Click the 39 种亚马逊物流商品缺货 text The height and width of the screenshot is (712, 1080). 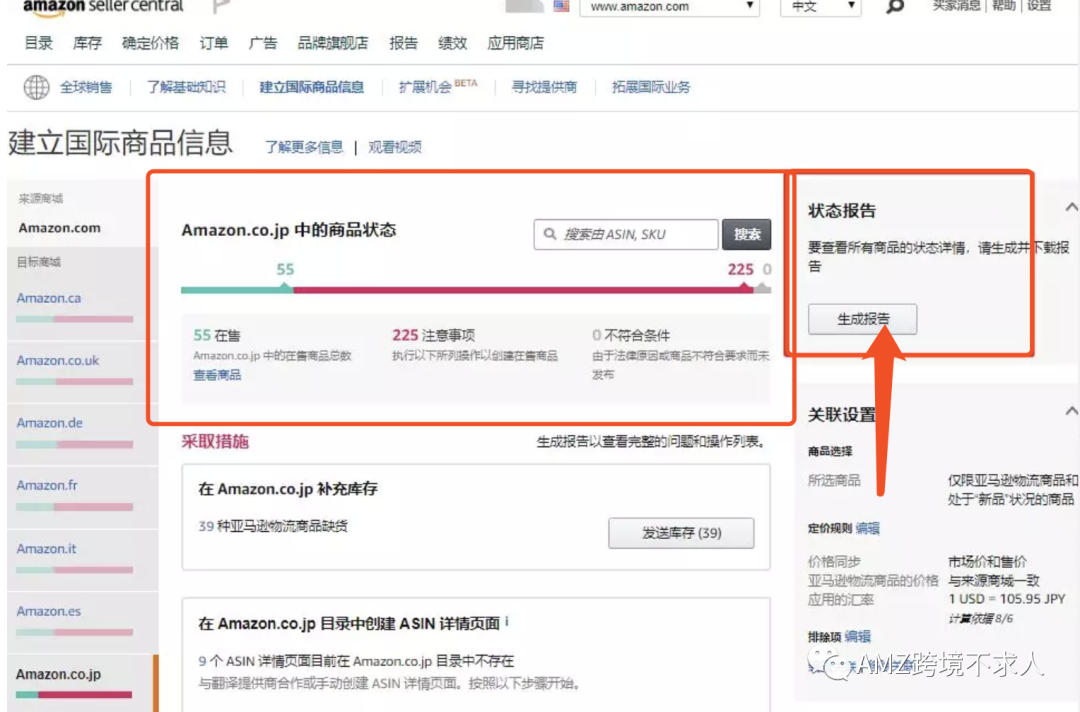(273, 526)
